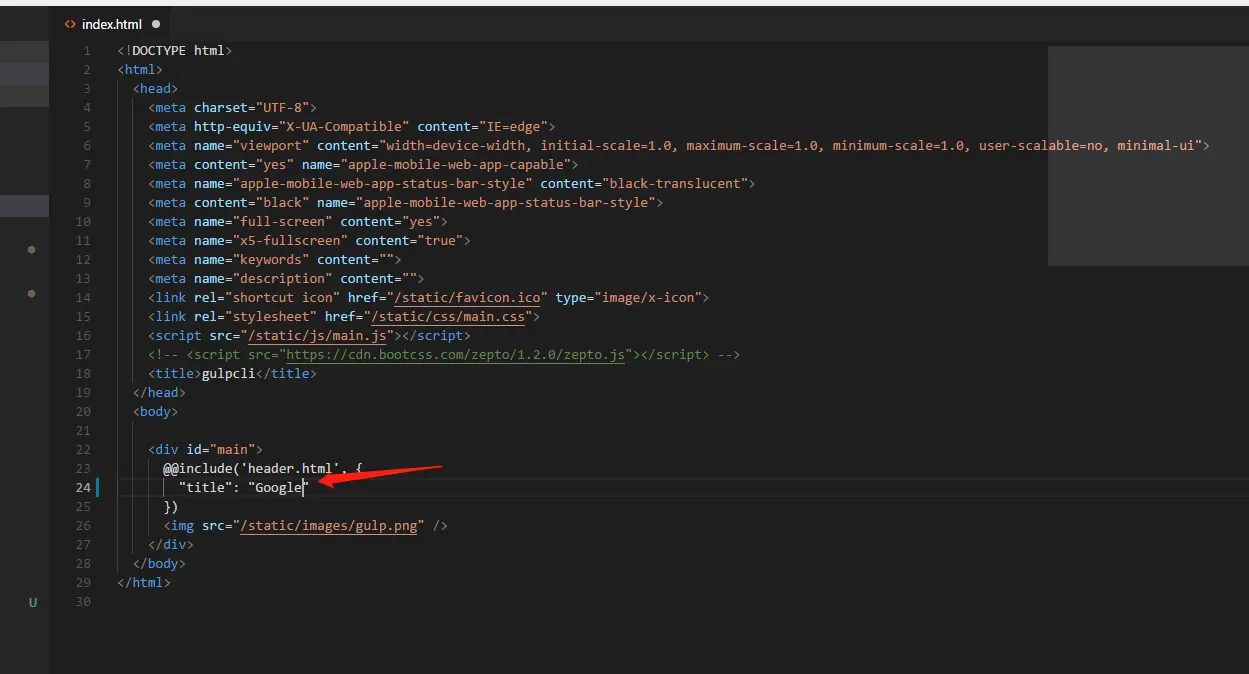Image resolution: width=1249 pixels, height=674 pixels.
Task: Click the "Google" title value on line 24
Action: click(x=279, y=487)
